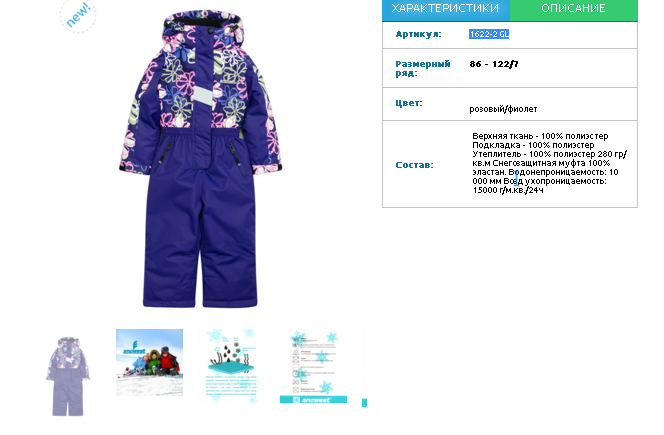Click the hood of the snowsuit photo
This screenshot has height=435, width=664.
(202, 28)
